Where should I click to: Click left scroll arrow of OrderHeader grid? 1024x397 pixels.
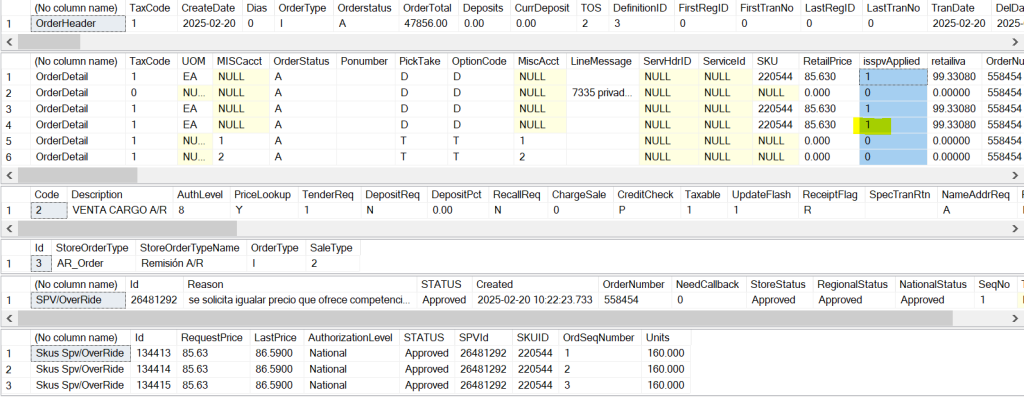8,42
